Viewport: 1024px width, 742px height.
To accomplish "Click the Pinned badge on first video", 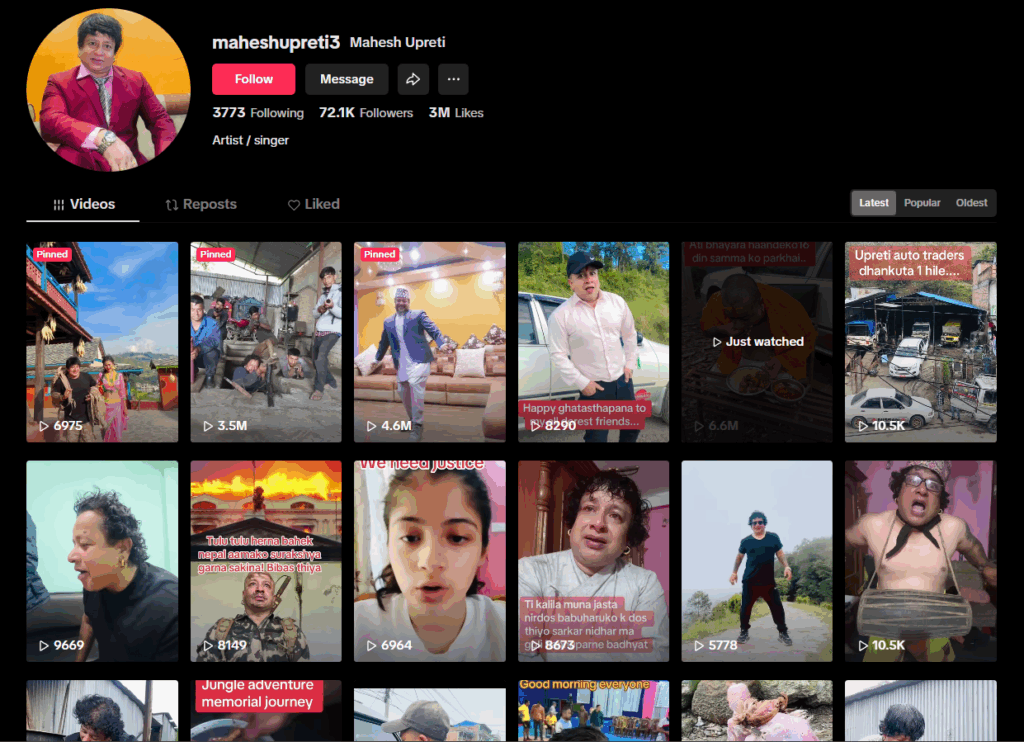I will (x=52, y=254).
